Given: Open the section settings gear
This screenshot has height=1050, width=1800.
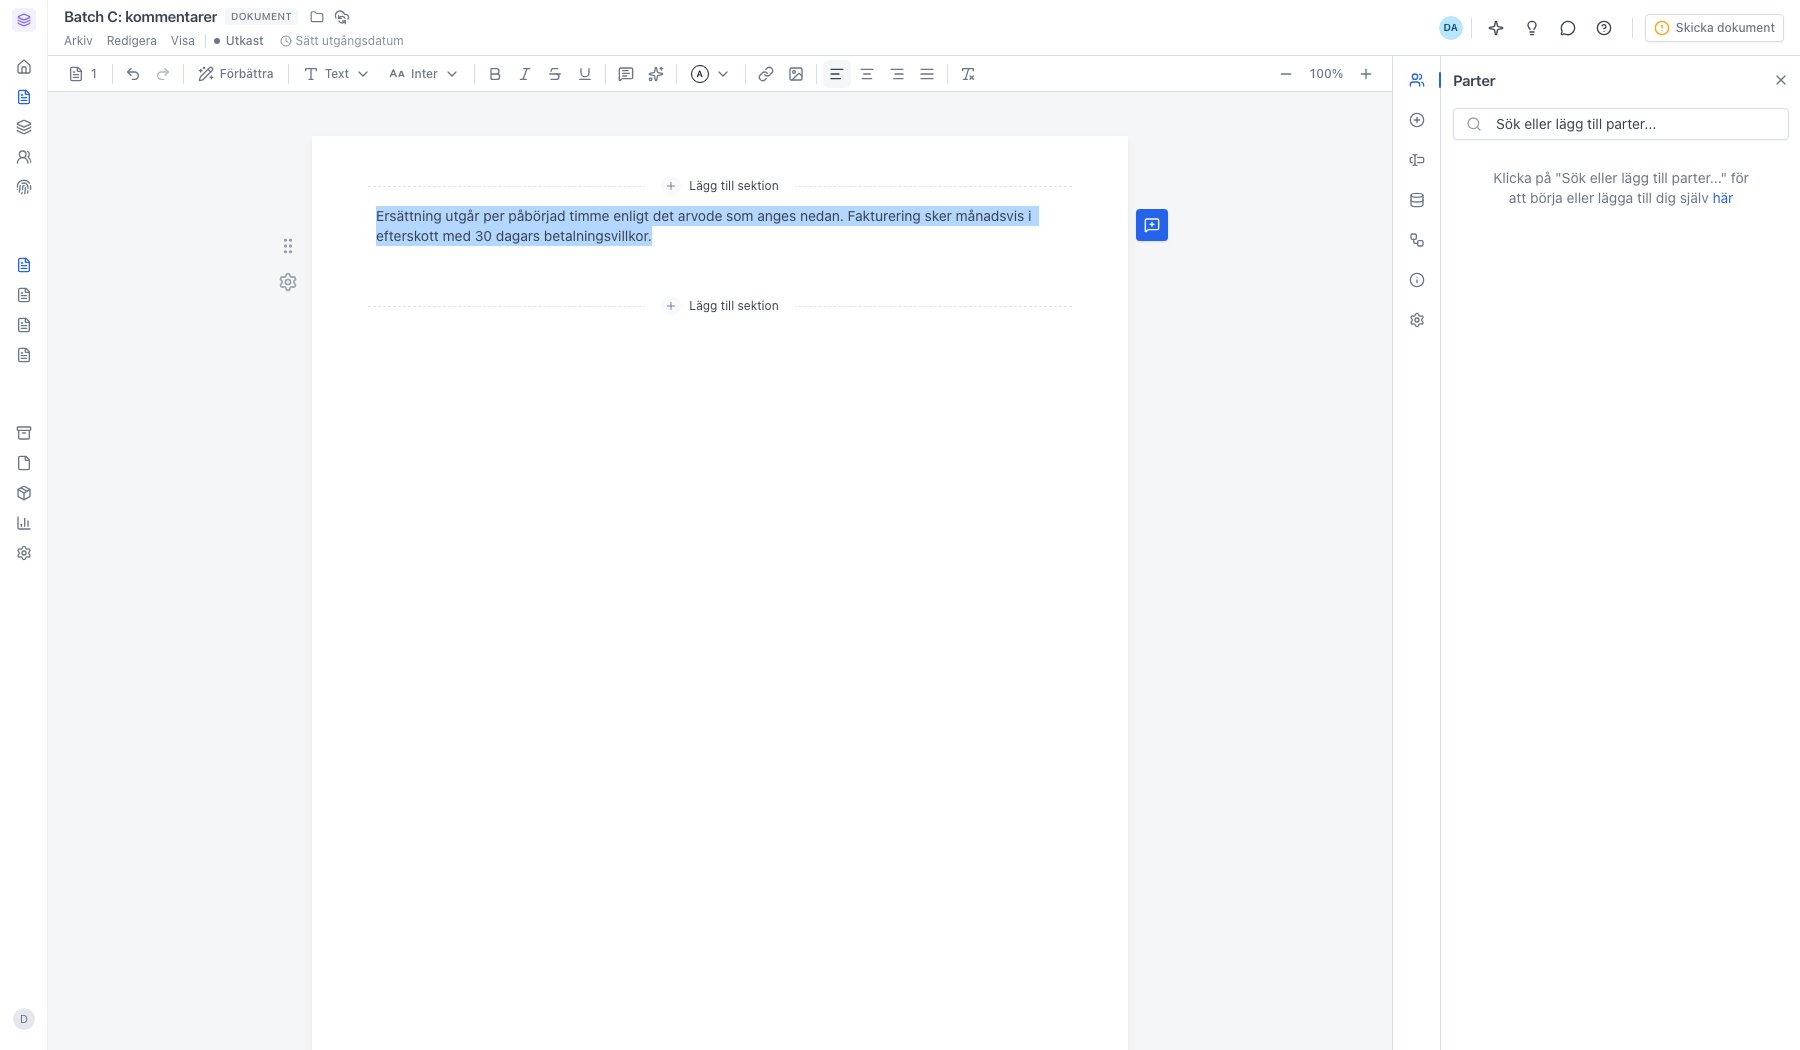Looking at the screenshot, I should click(x=288, y=282).
